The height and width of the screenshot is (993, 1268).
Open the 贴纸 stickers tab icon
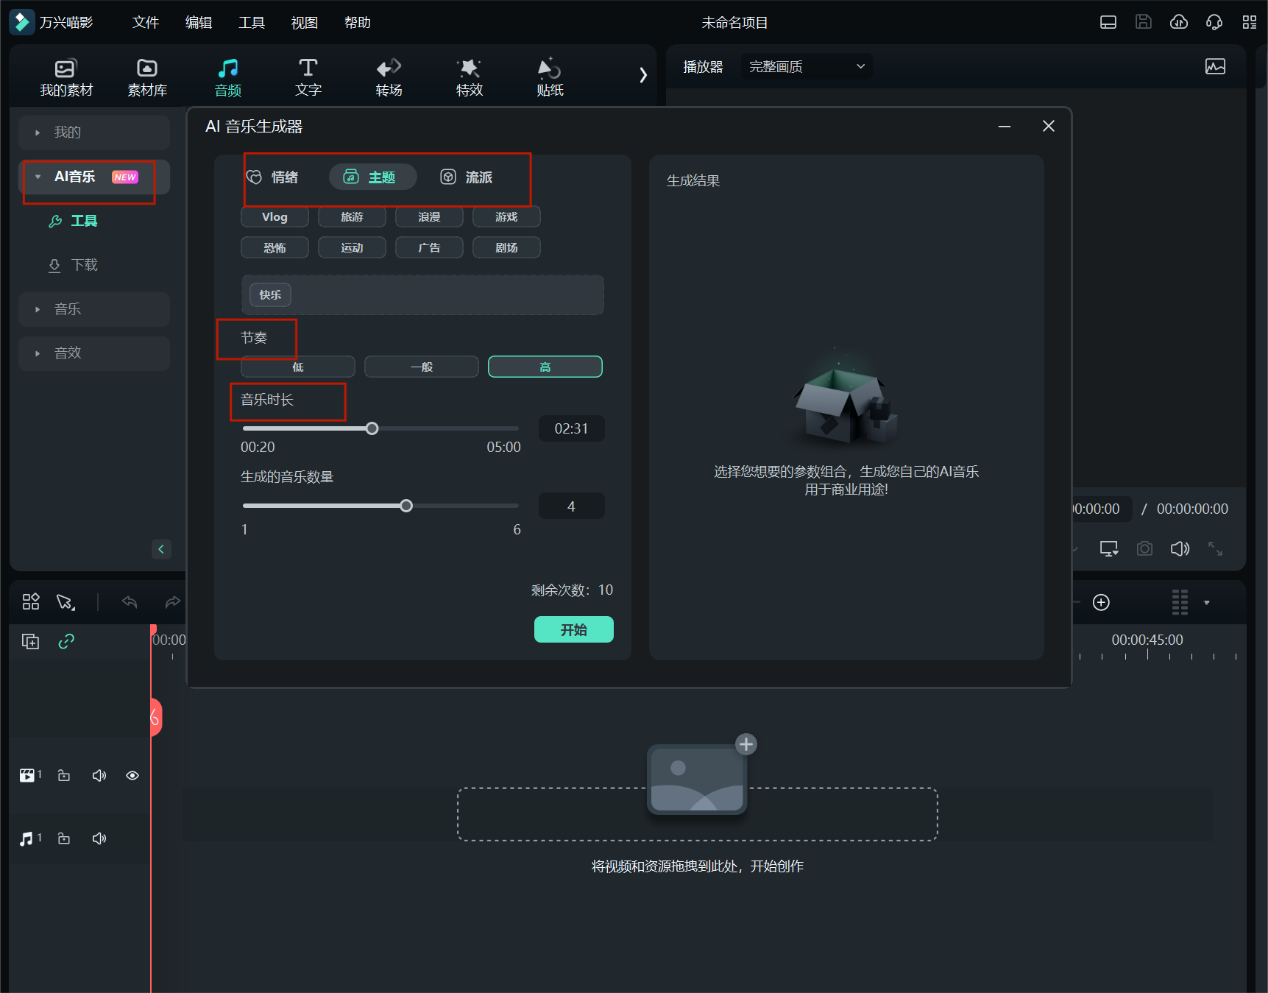pos(549,68)
